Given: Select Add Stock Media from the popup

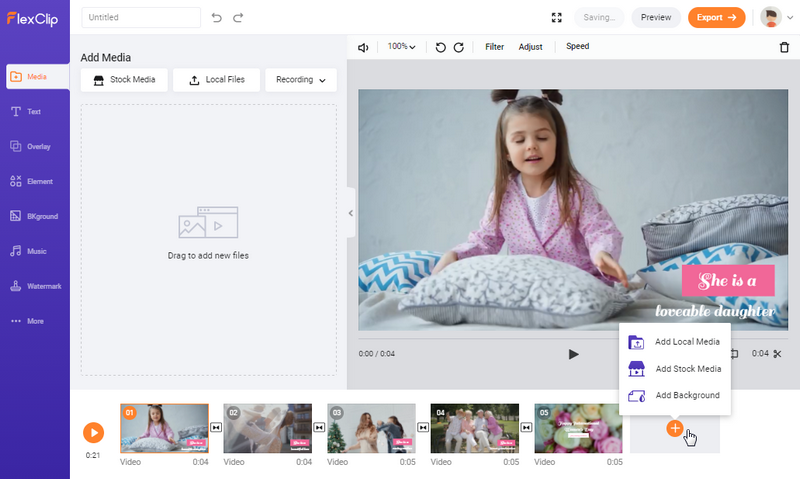Looking at the screenshot, I should (674, 368).
